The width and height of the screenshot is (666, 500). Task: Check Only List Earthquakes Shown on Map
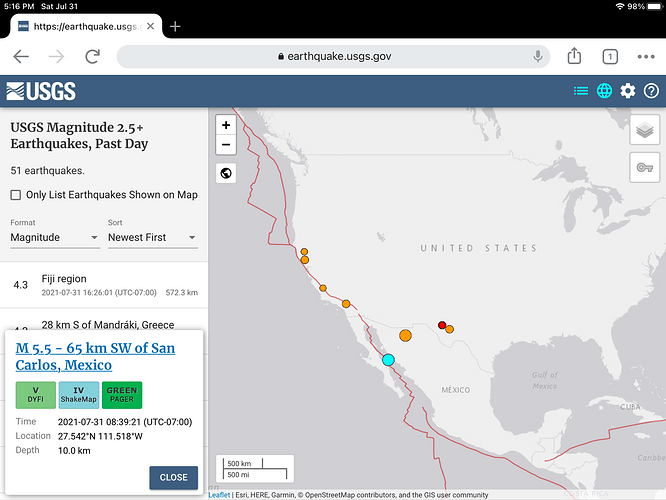pos(16,195)
